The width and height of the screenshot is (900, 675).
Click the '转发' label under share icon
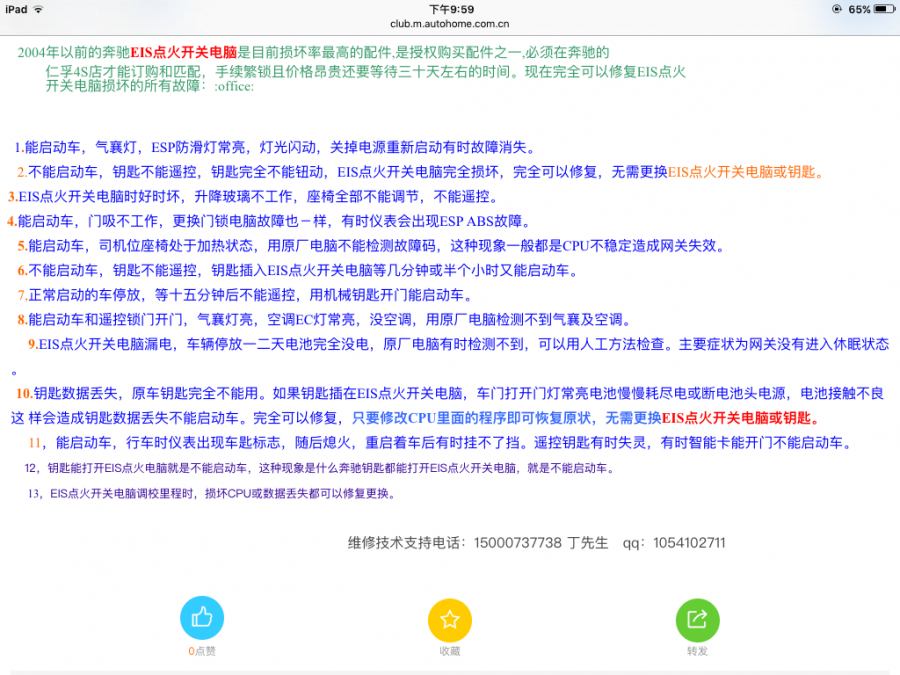point(697,651)
